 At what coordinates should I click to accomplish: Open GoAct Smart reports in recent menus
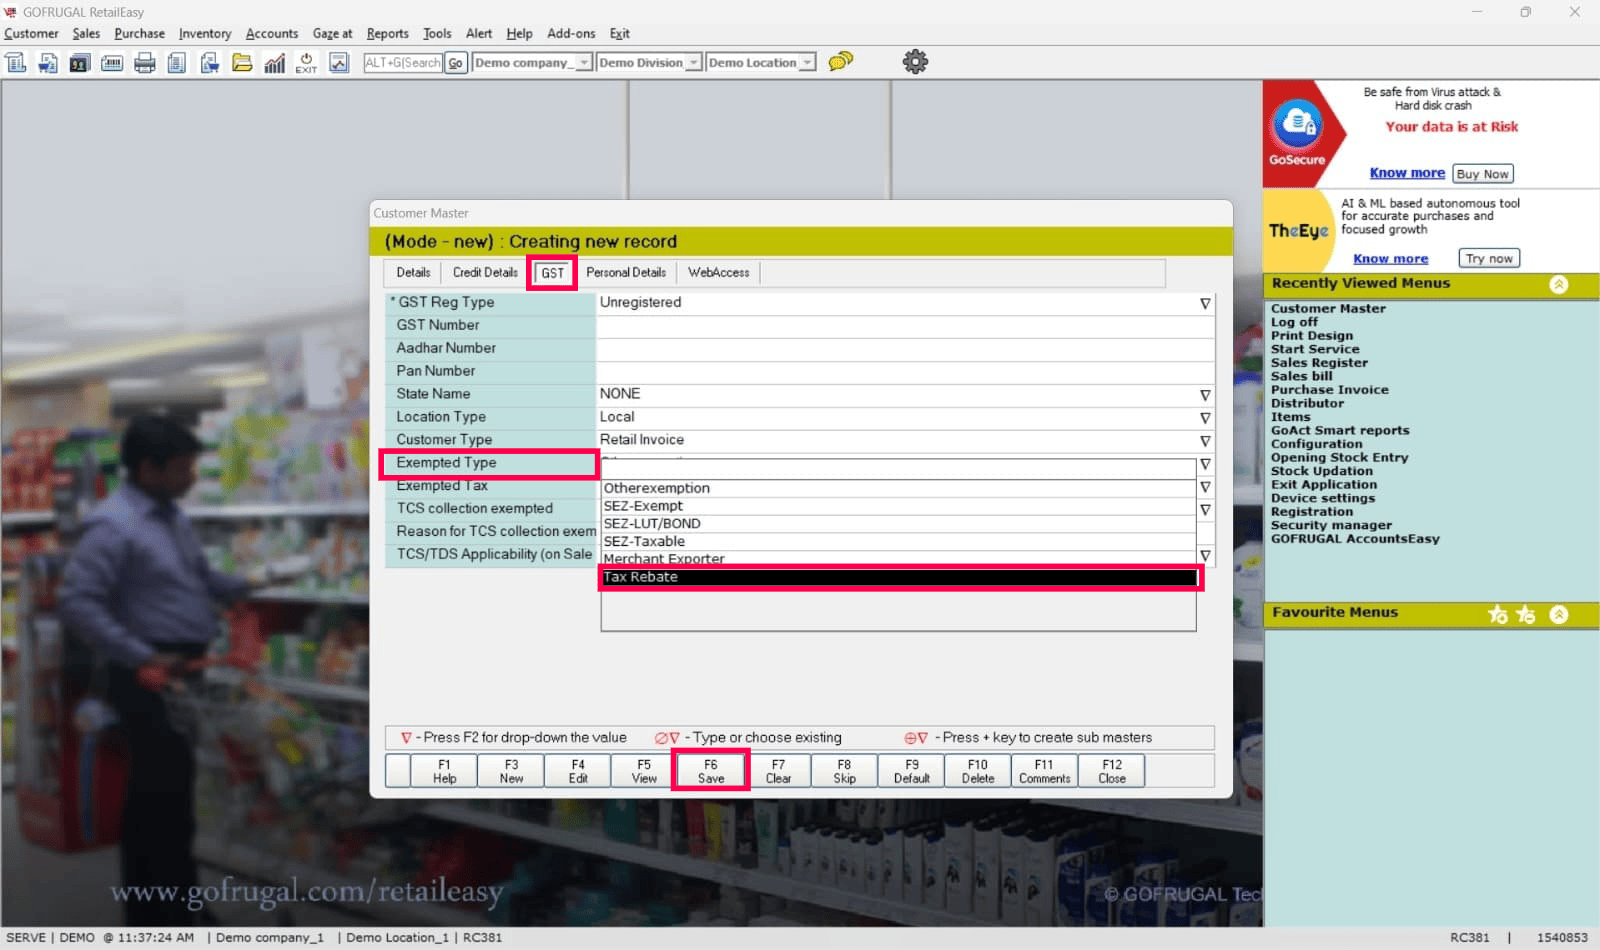coord(1340,431)
